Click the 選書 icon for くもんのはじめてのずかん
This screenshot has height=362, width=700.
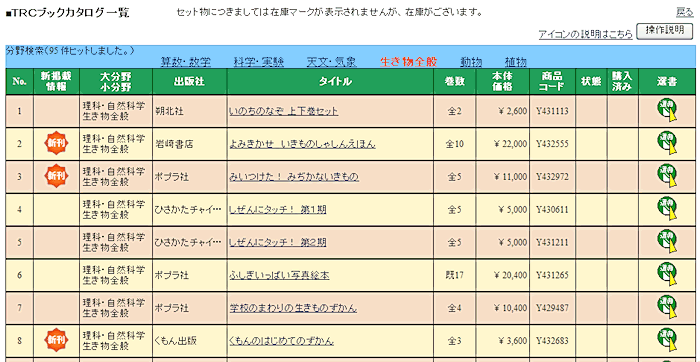[x=667, y=341]
